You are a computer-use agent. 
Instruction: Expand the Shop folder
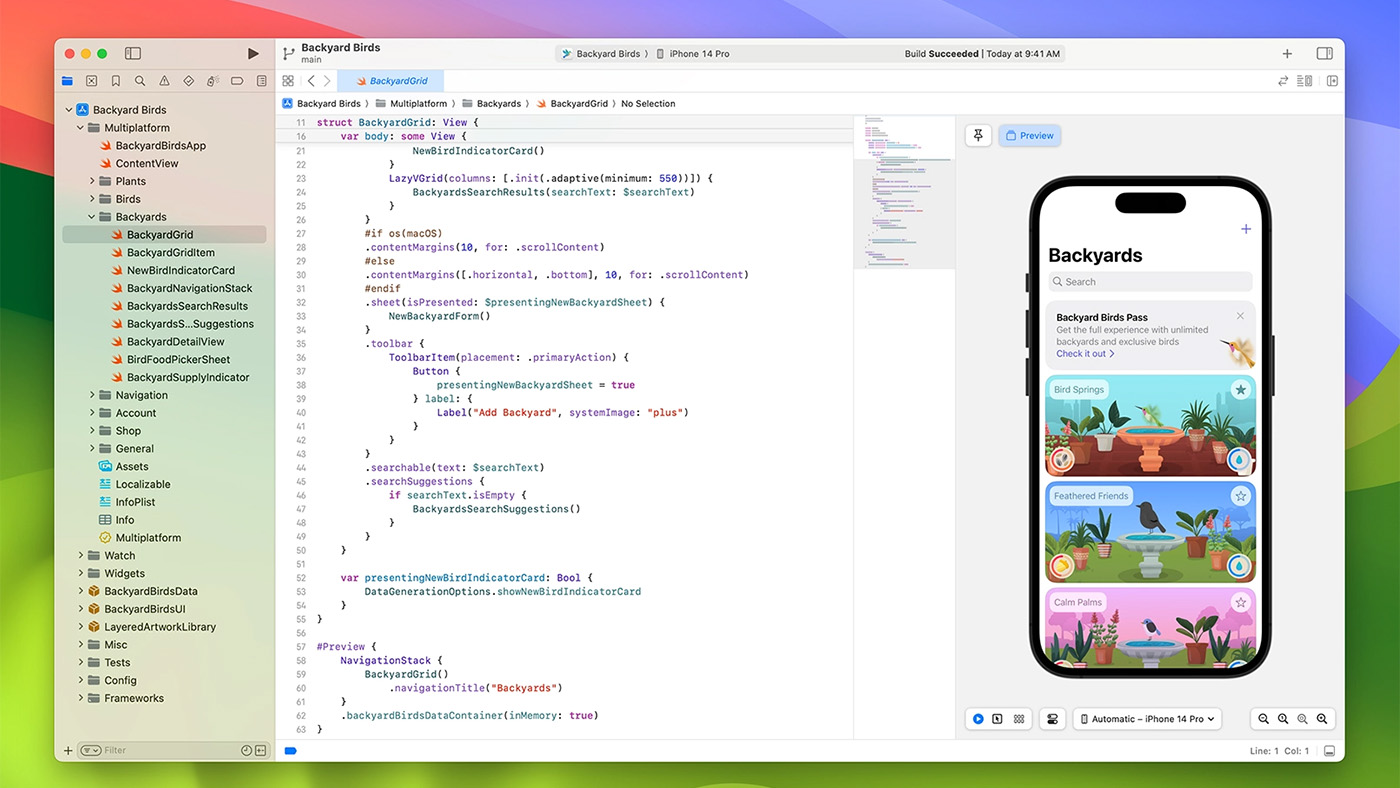92,431
